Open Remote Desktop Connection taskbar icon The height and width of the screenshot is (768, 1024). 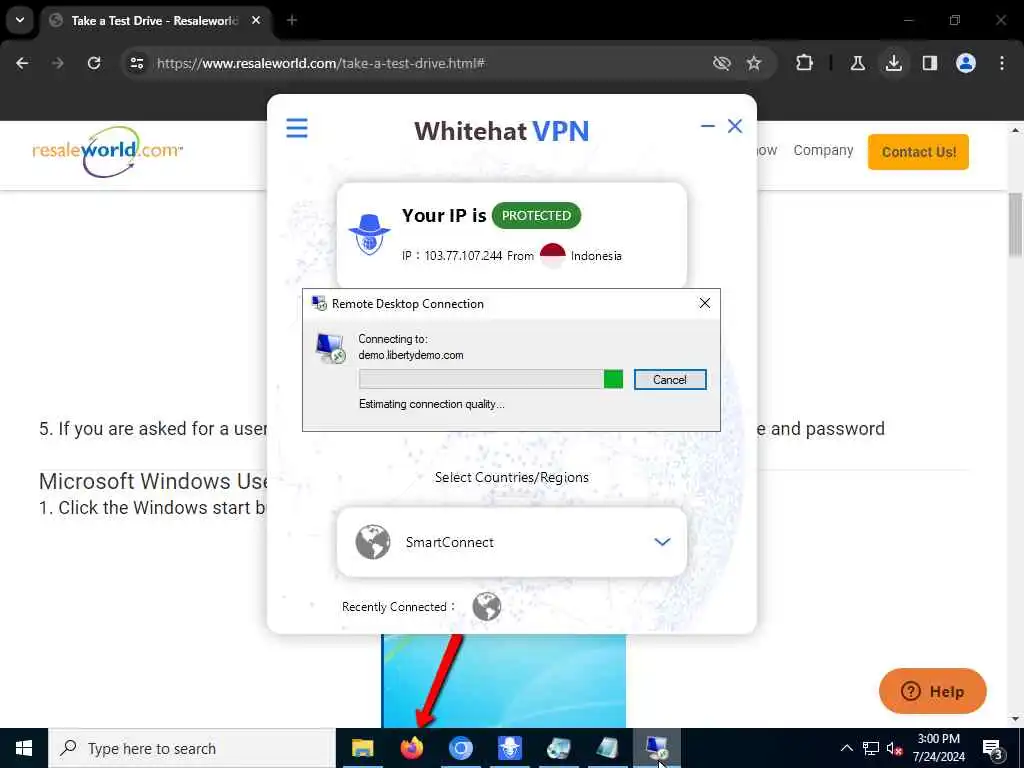(657, 748)
